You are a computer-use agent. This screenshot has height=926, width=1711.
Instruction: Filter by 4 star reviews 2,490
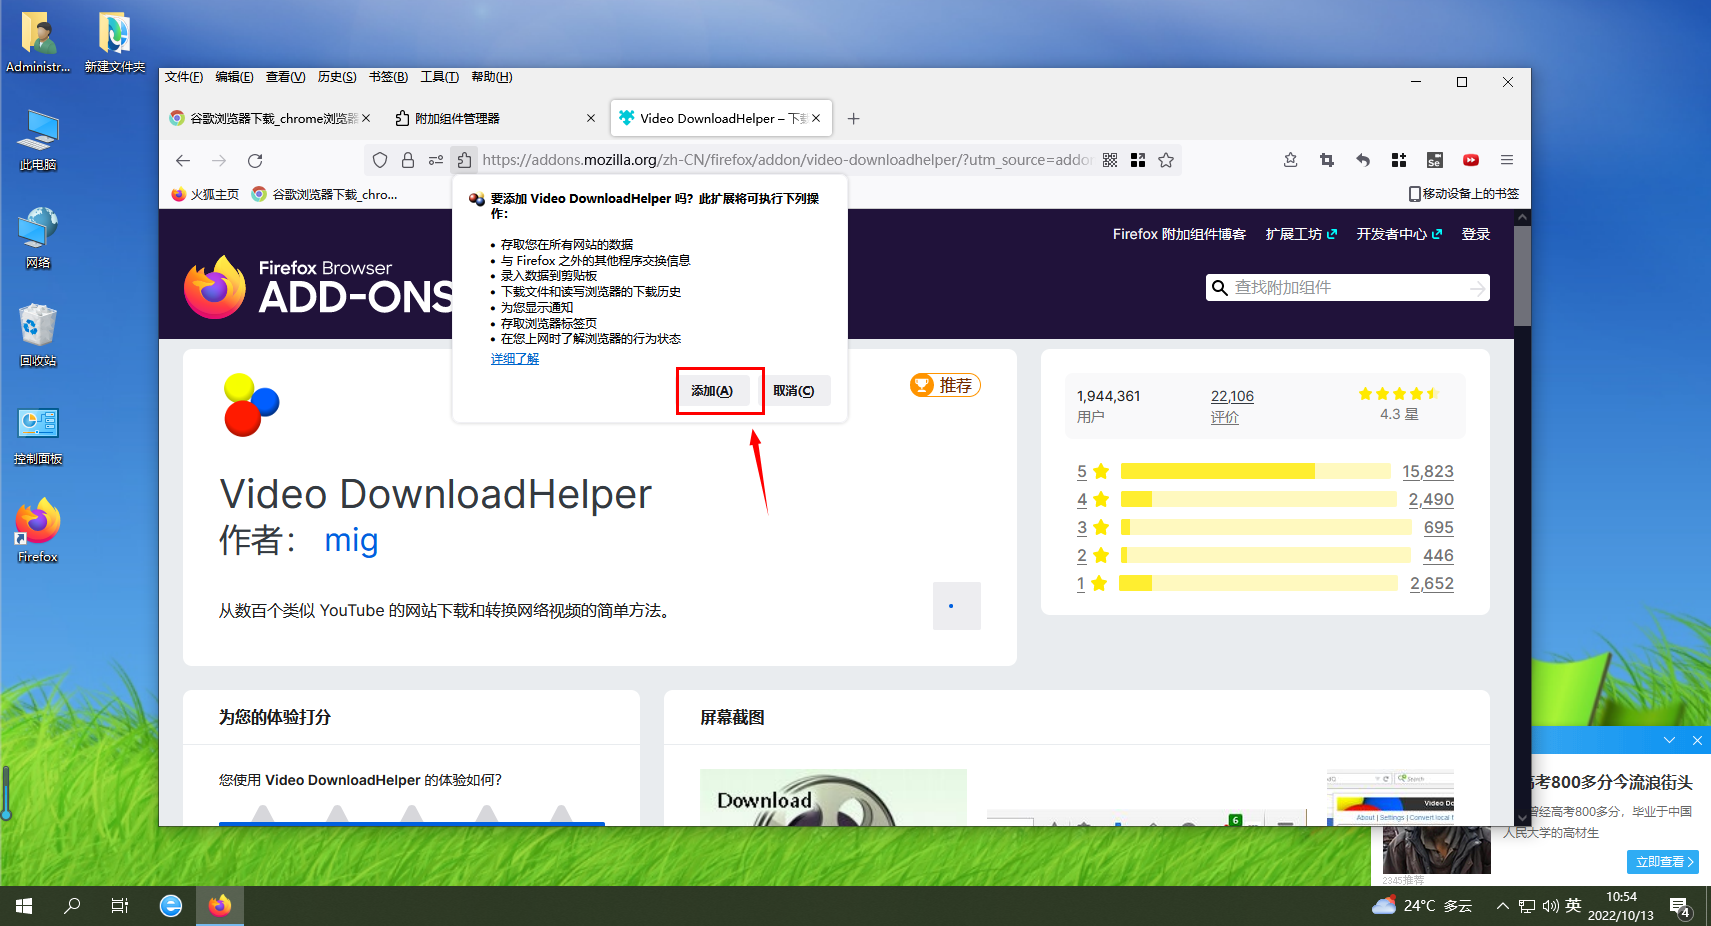point(1265,499)
